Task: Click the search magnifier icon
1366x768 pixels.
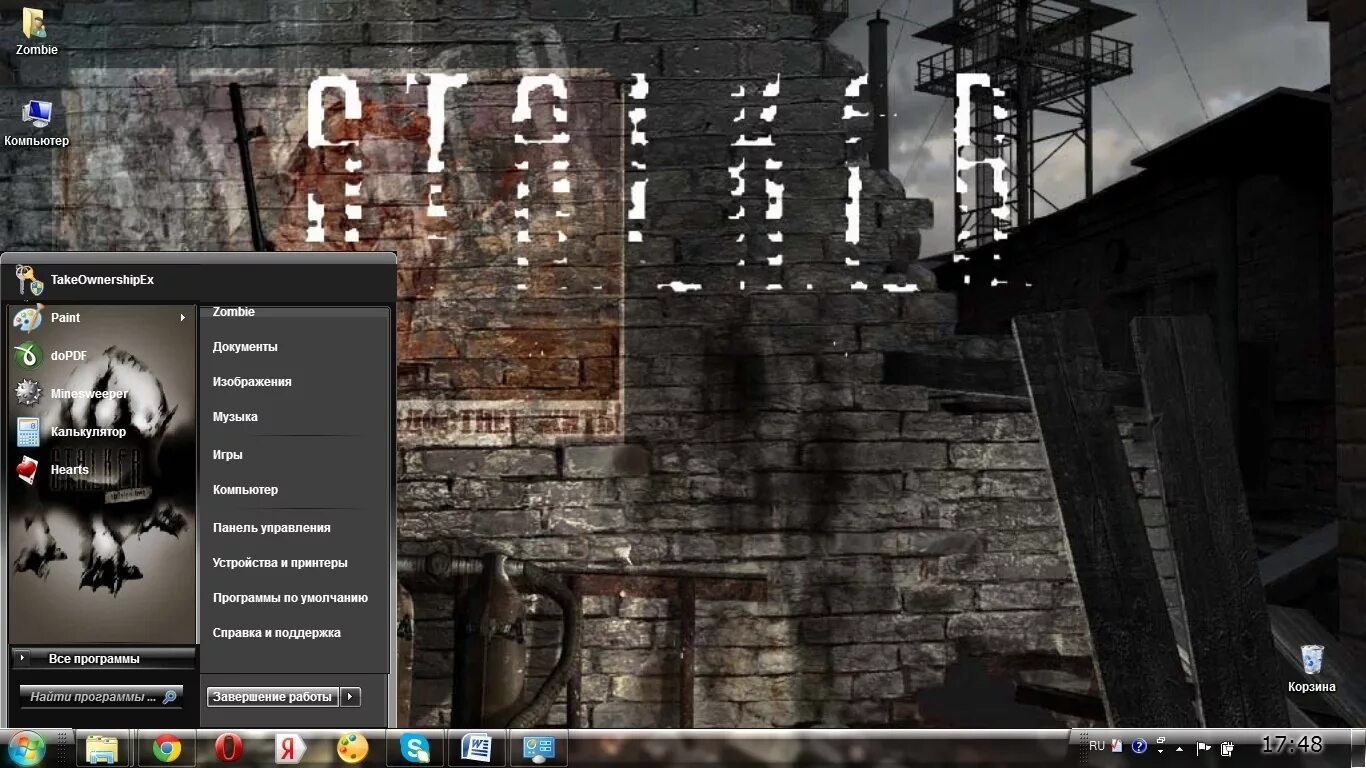Action: 170,697
